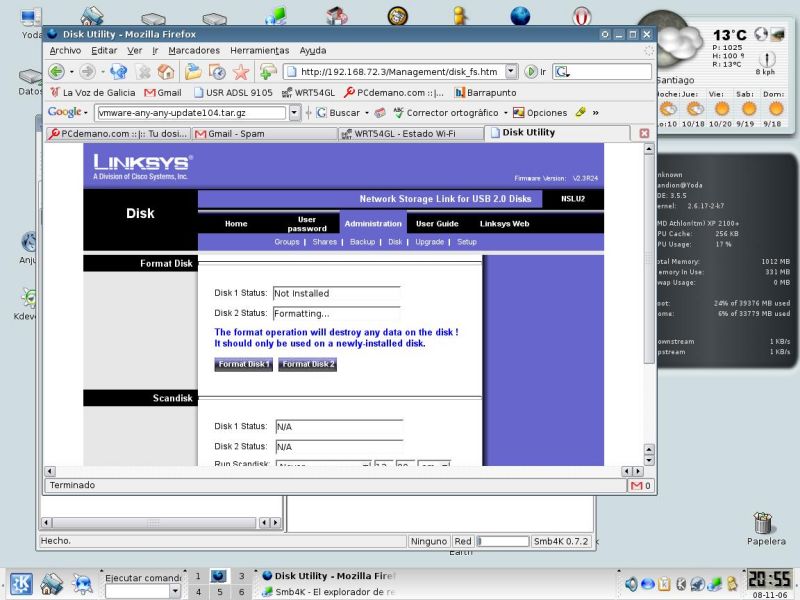The height and width of the screenshot is (600, 800).
Task: Switch to virtual desktop 5 in the pager
Action: (x=220, y=592)
